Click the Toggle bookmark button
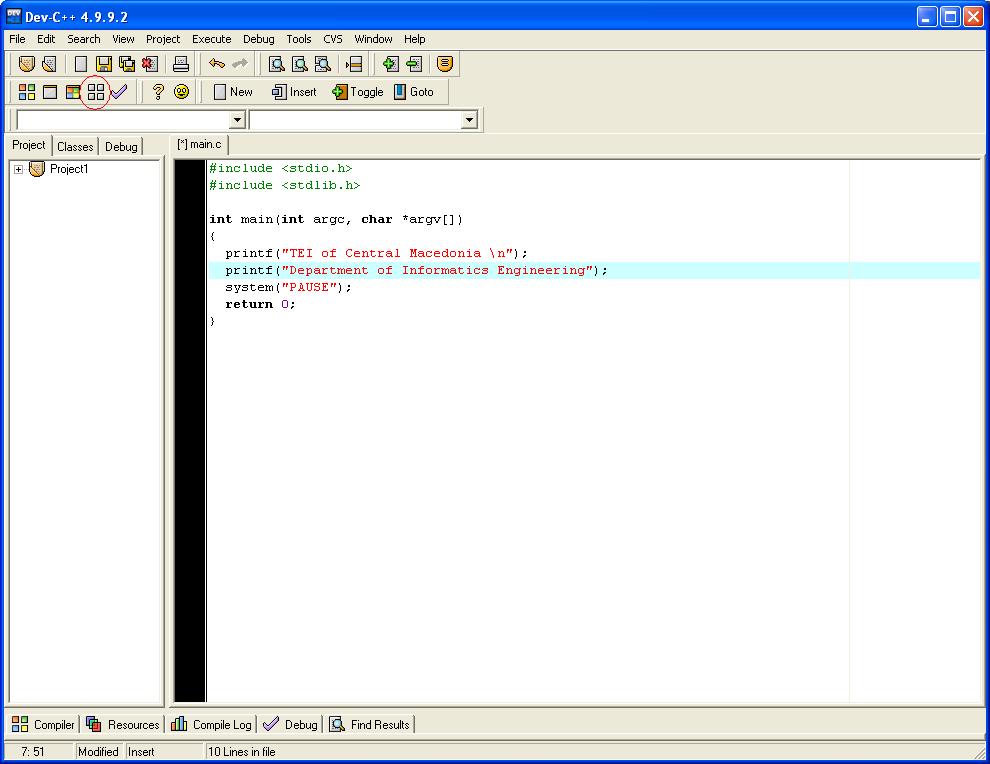The height and width of the screenshot is (764, 990). 357,92
